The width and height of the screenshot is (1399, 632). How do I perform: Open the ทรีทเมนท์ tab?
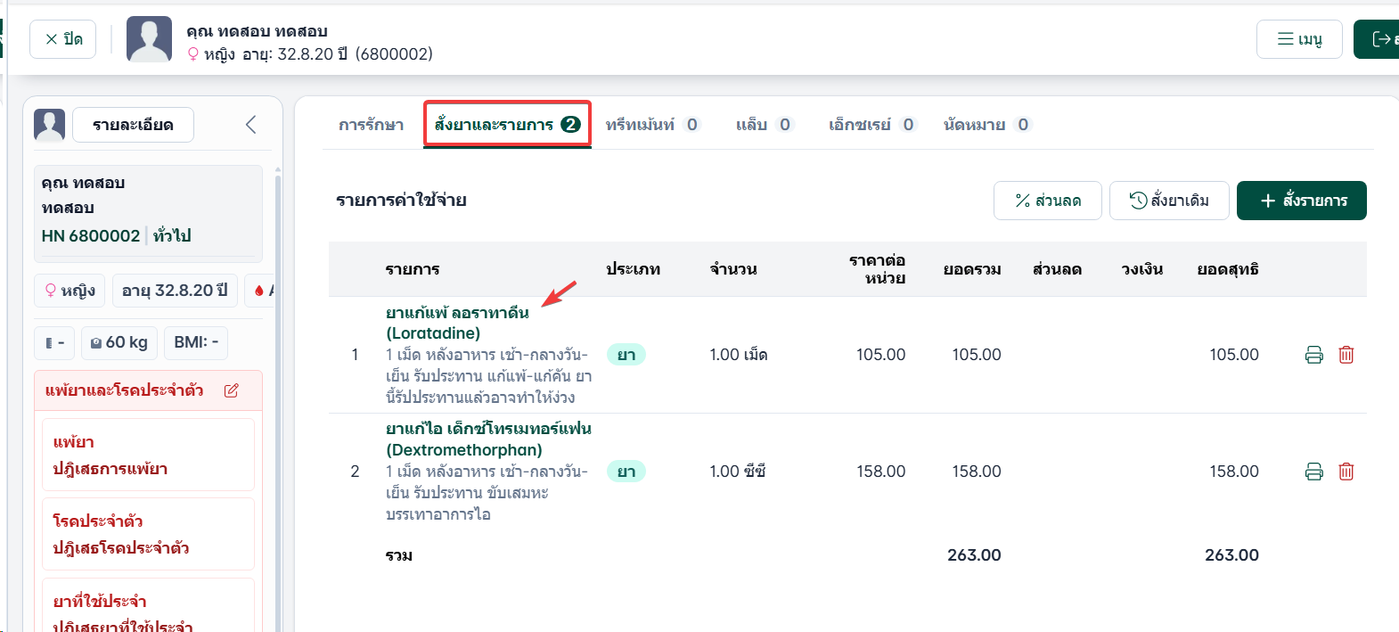[654, 125]
